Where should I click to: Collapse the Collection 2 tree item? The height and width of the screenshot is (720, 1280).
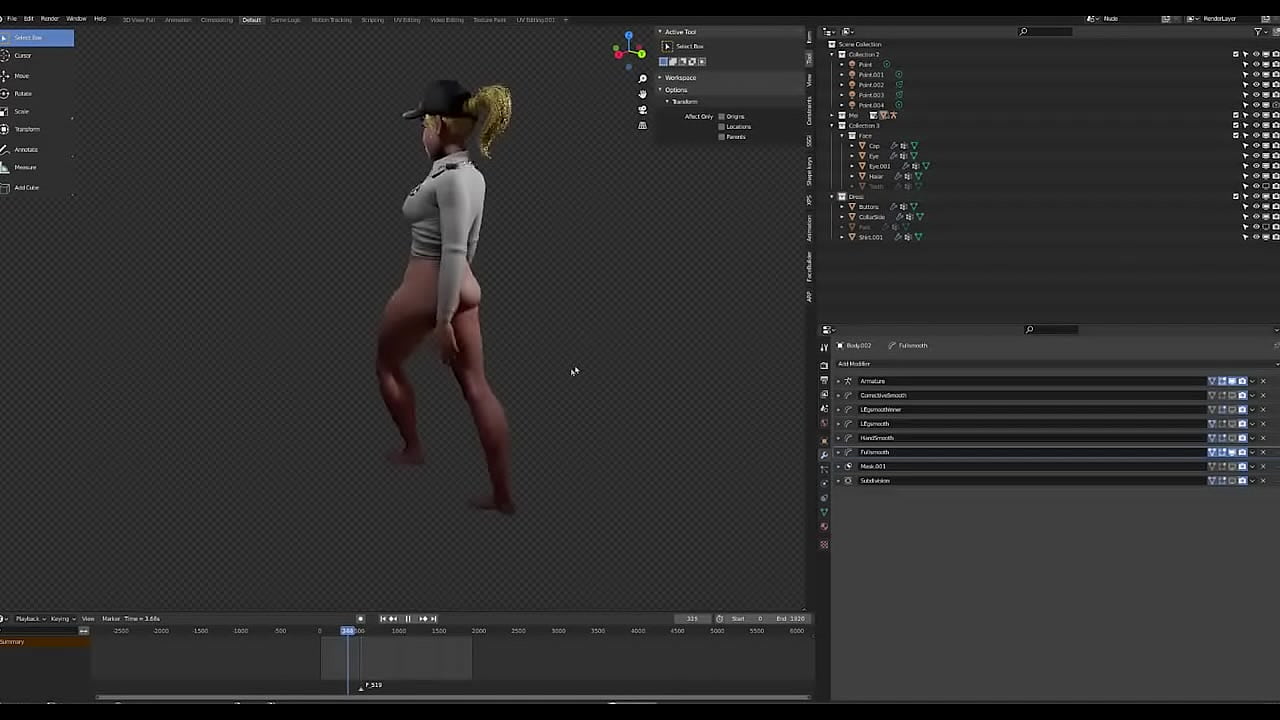coord(833,54)
